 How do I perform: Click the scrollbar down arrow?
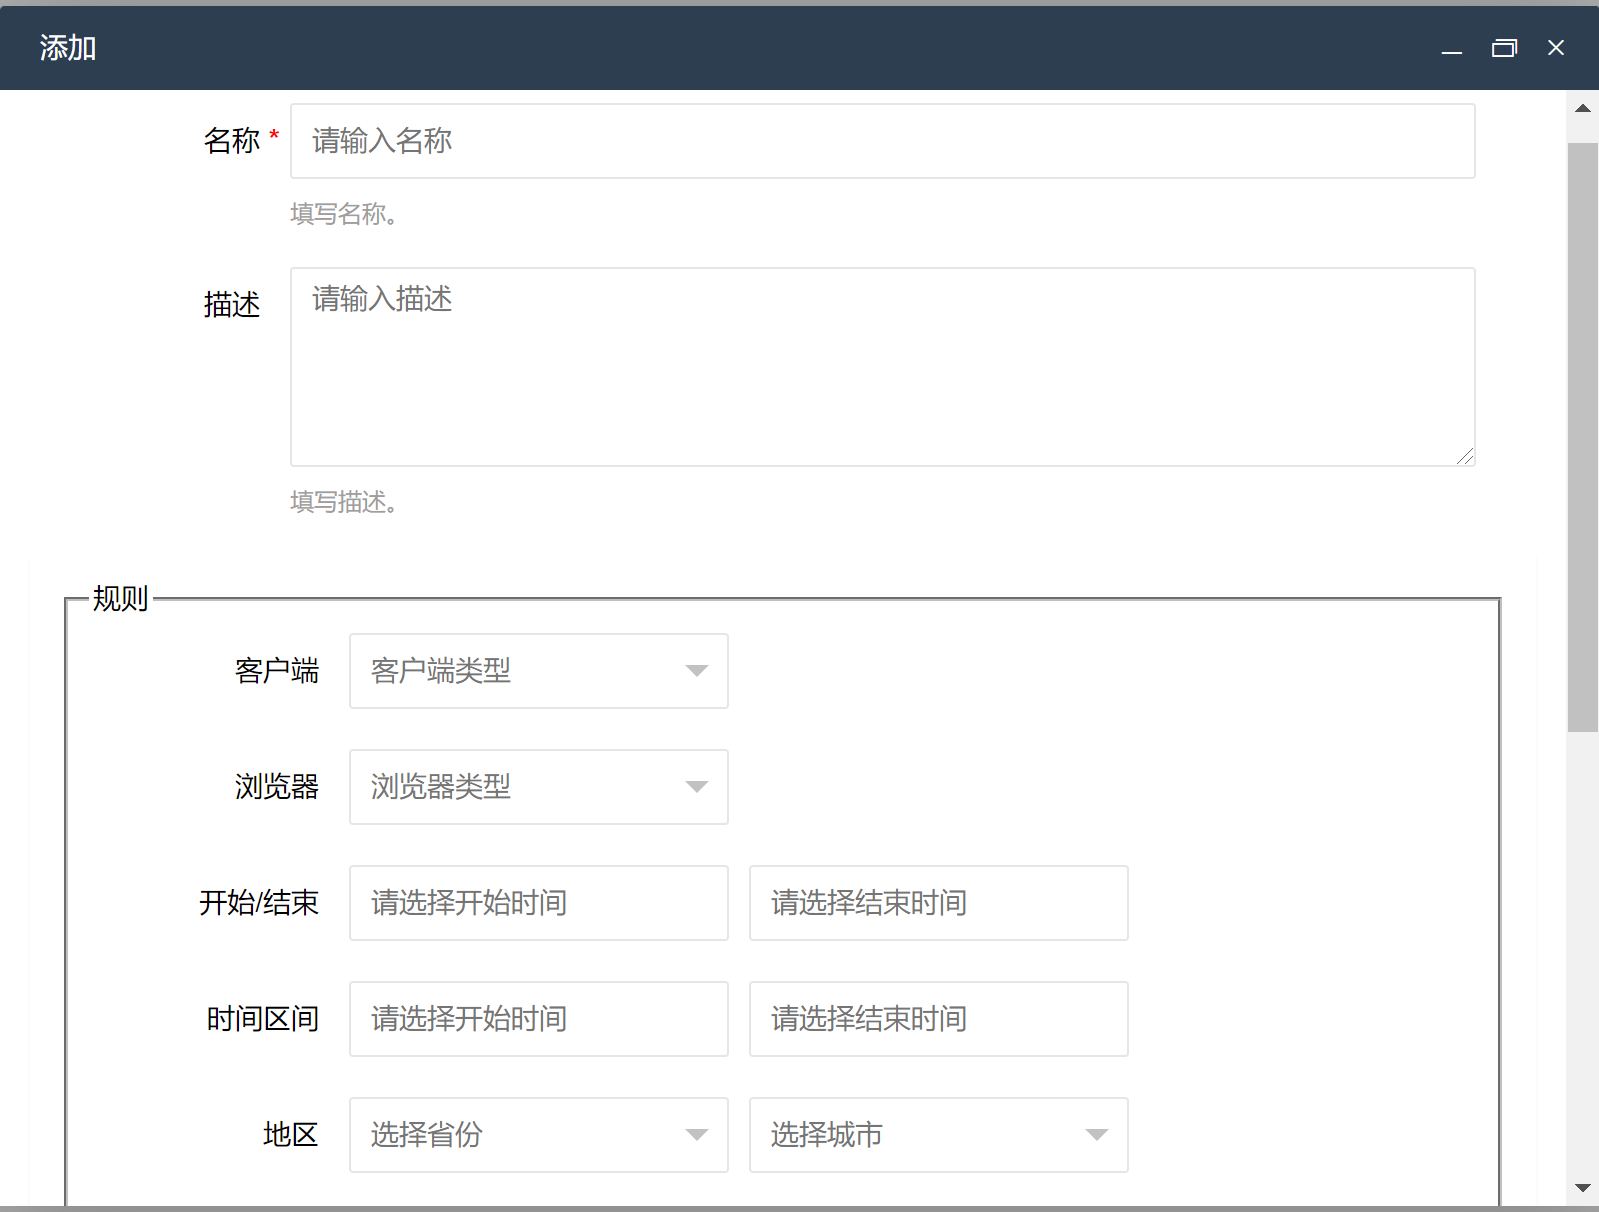pos(1582,1188)
